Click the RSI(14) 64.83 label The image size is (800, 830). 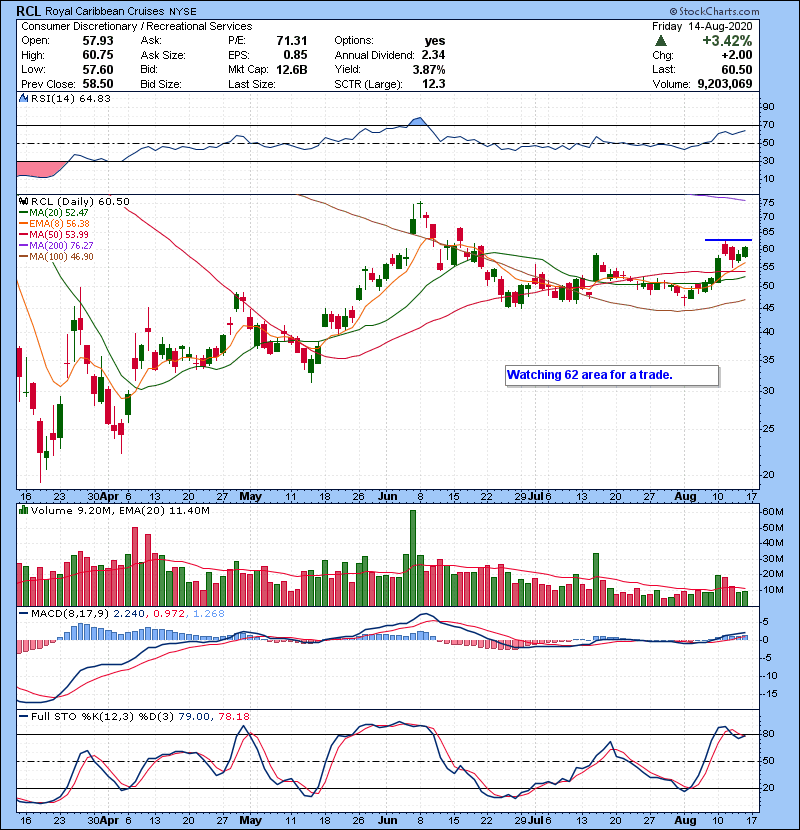[71, 98]
